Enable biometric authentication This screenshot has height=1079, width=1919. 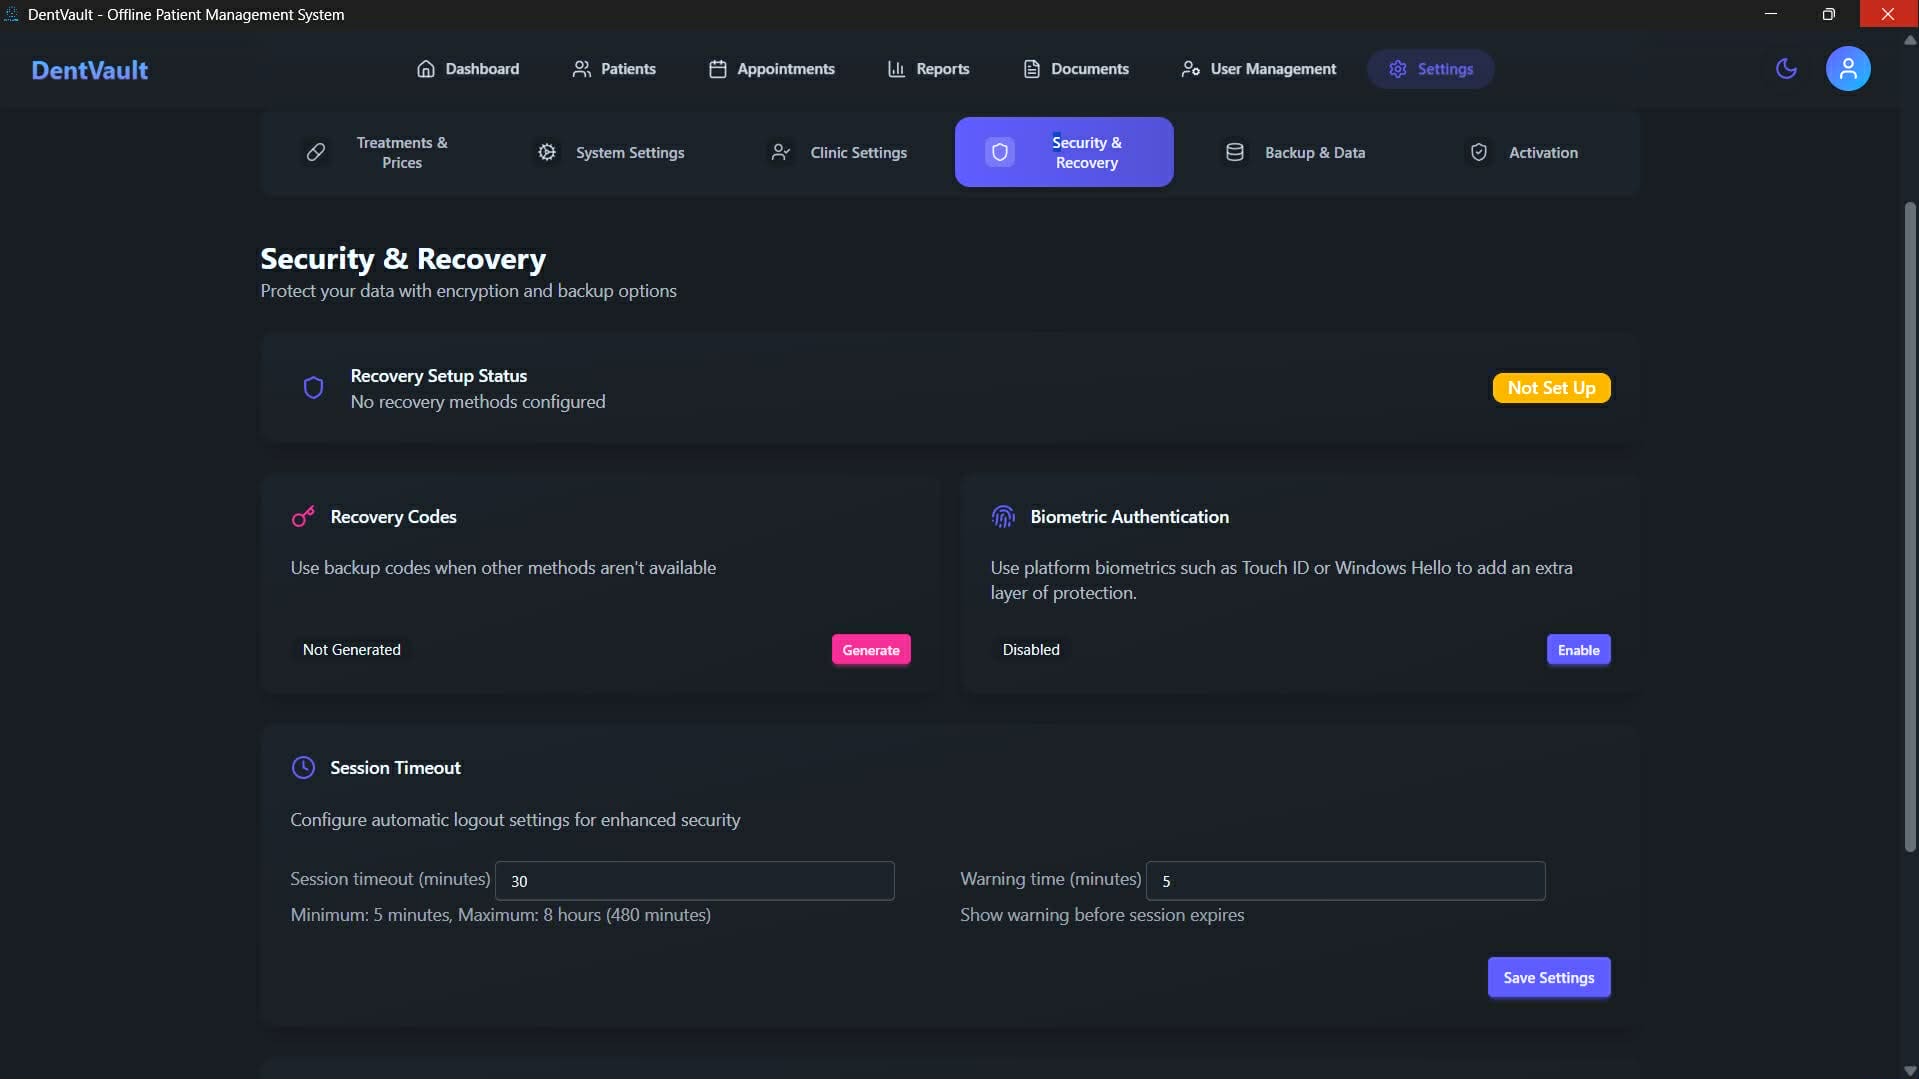pyautogui.click(x=1578, y=649)
